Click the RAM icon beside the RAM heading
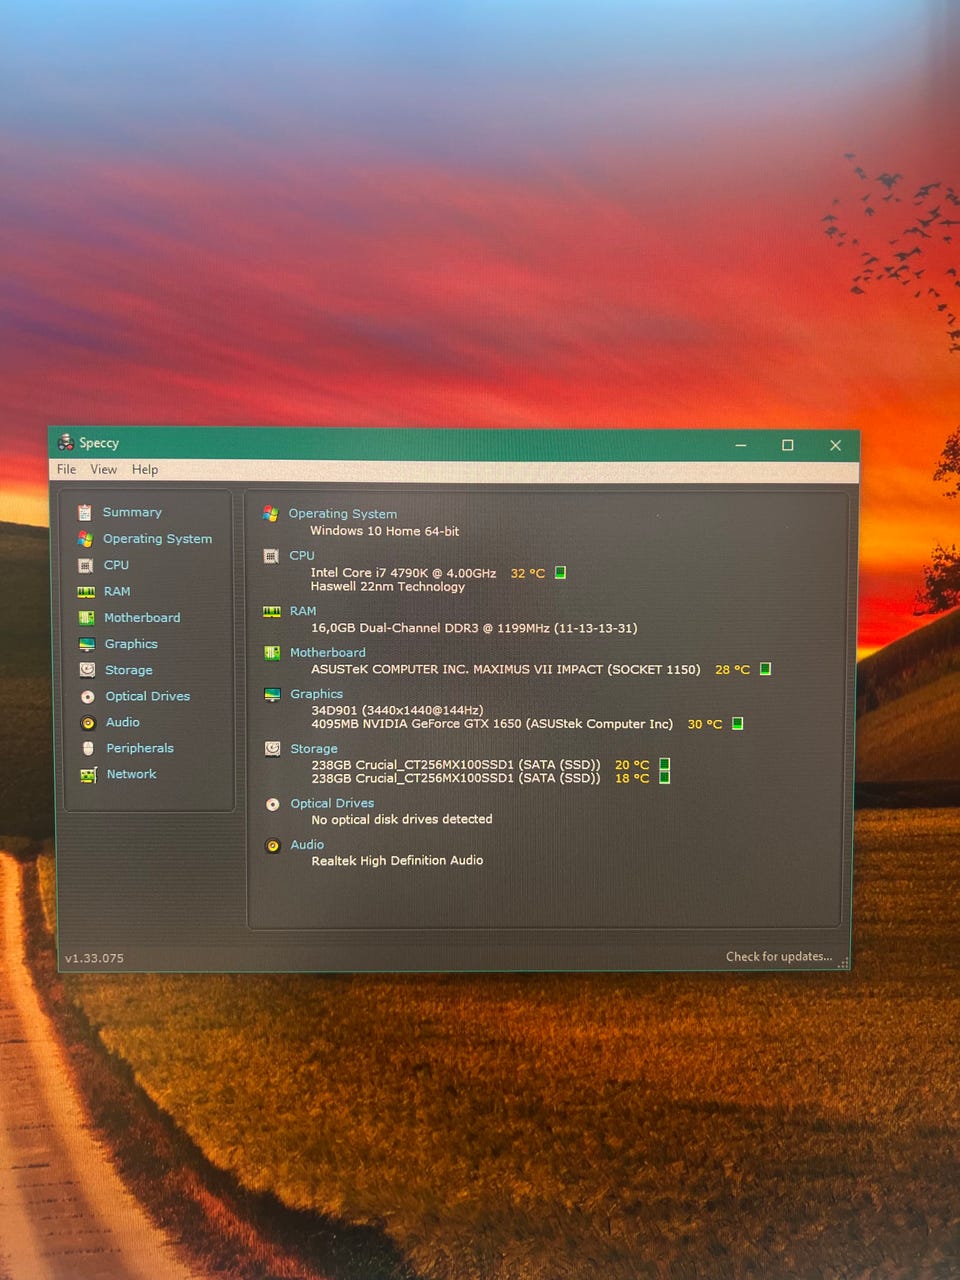The image size is (960, 1280). tap(271, 611)
